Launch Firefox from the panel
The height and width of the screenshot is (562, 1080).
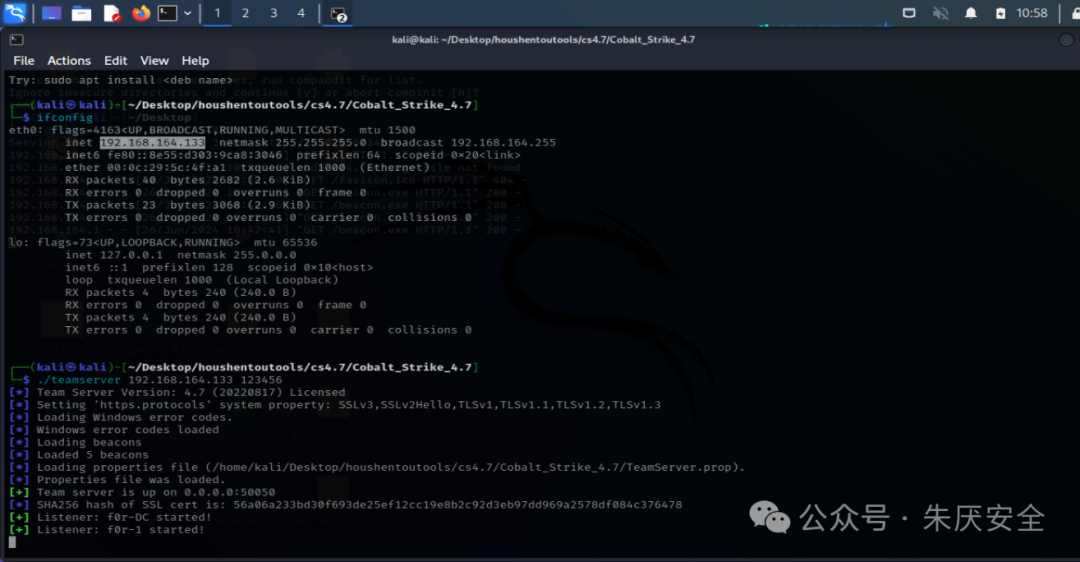[x=141, y=13]
